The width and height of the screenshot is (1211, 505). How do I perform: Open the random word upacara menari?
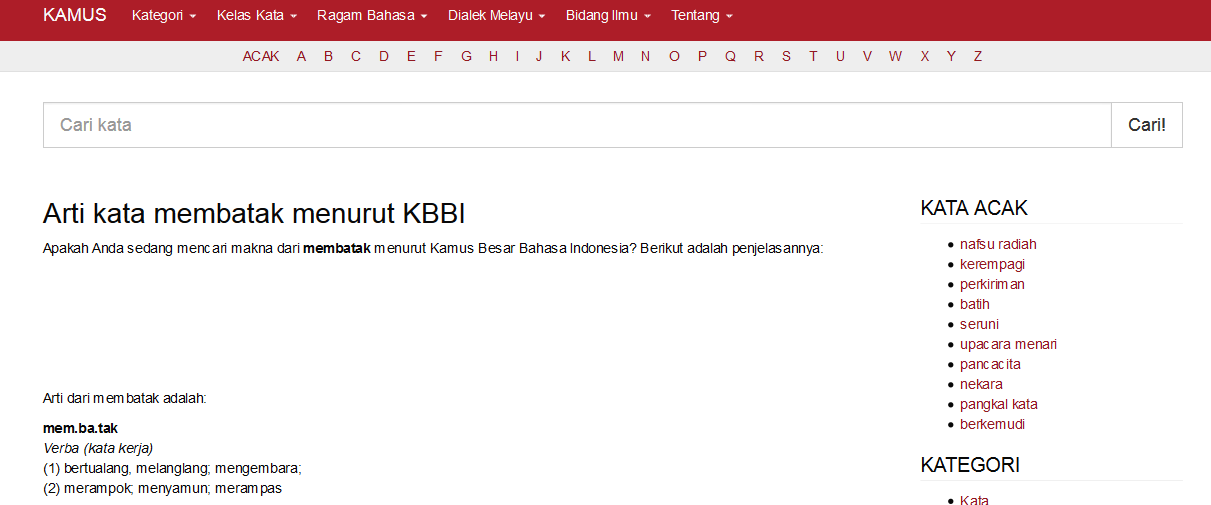point(1008,344)
